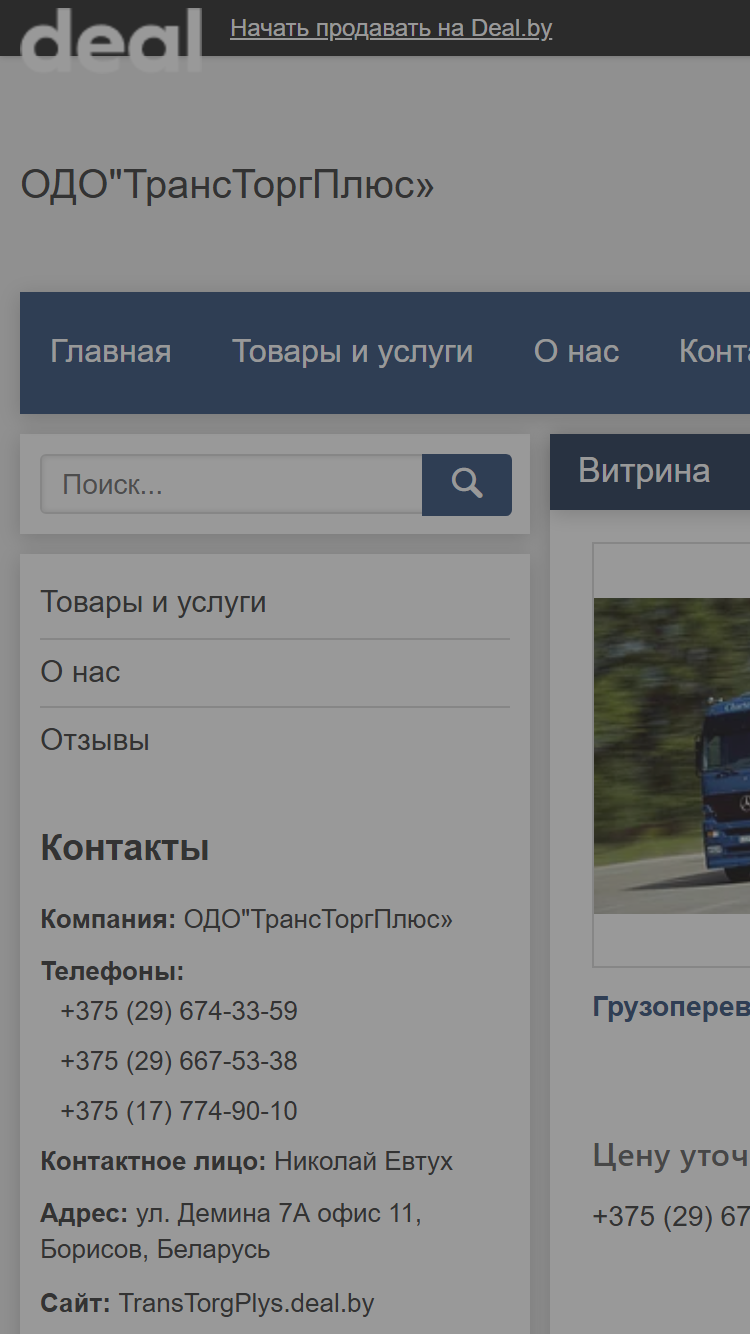This screenshot has width=750, height=1334.
Task: Click phone number +375 (29) 667-53-38
Action: pyautogui.click(x=179, y=1061)
